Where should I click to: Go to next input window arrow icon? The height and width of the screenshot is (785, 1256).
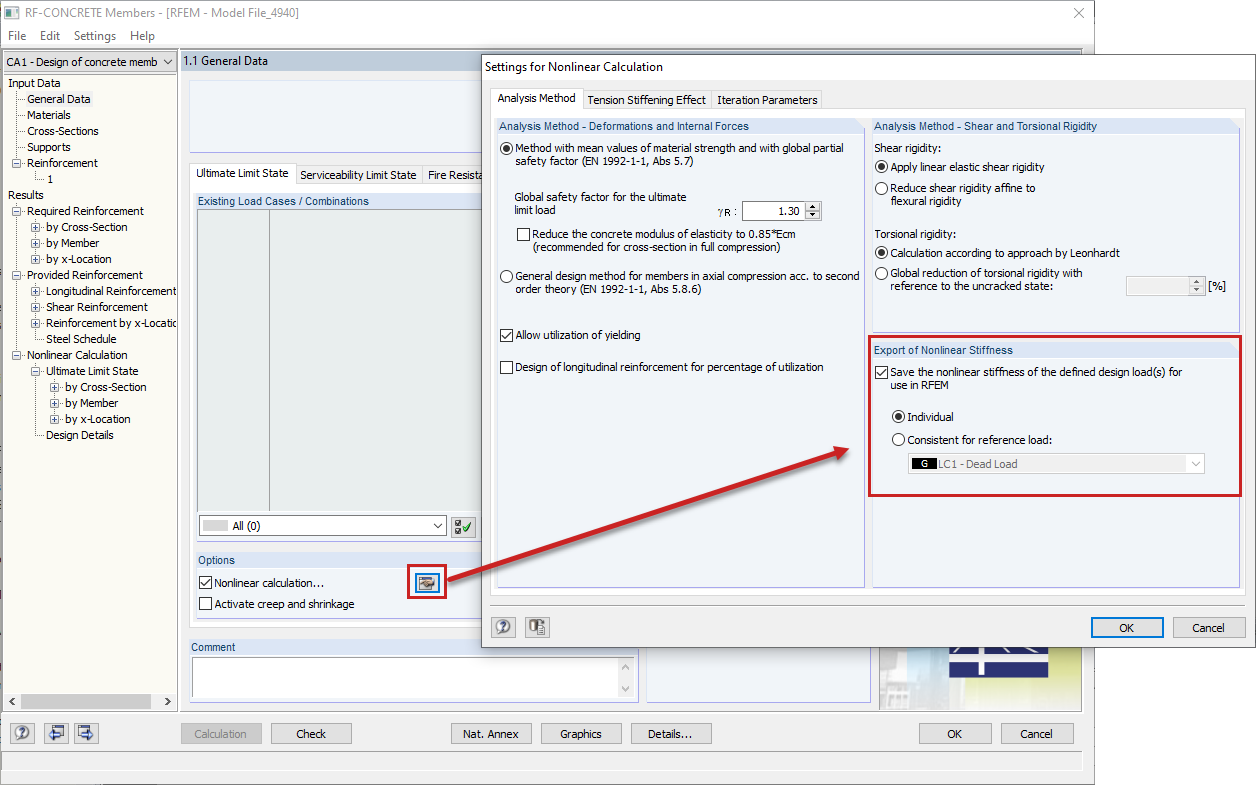coord(86,733)
